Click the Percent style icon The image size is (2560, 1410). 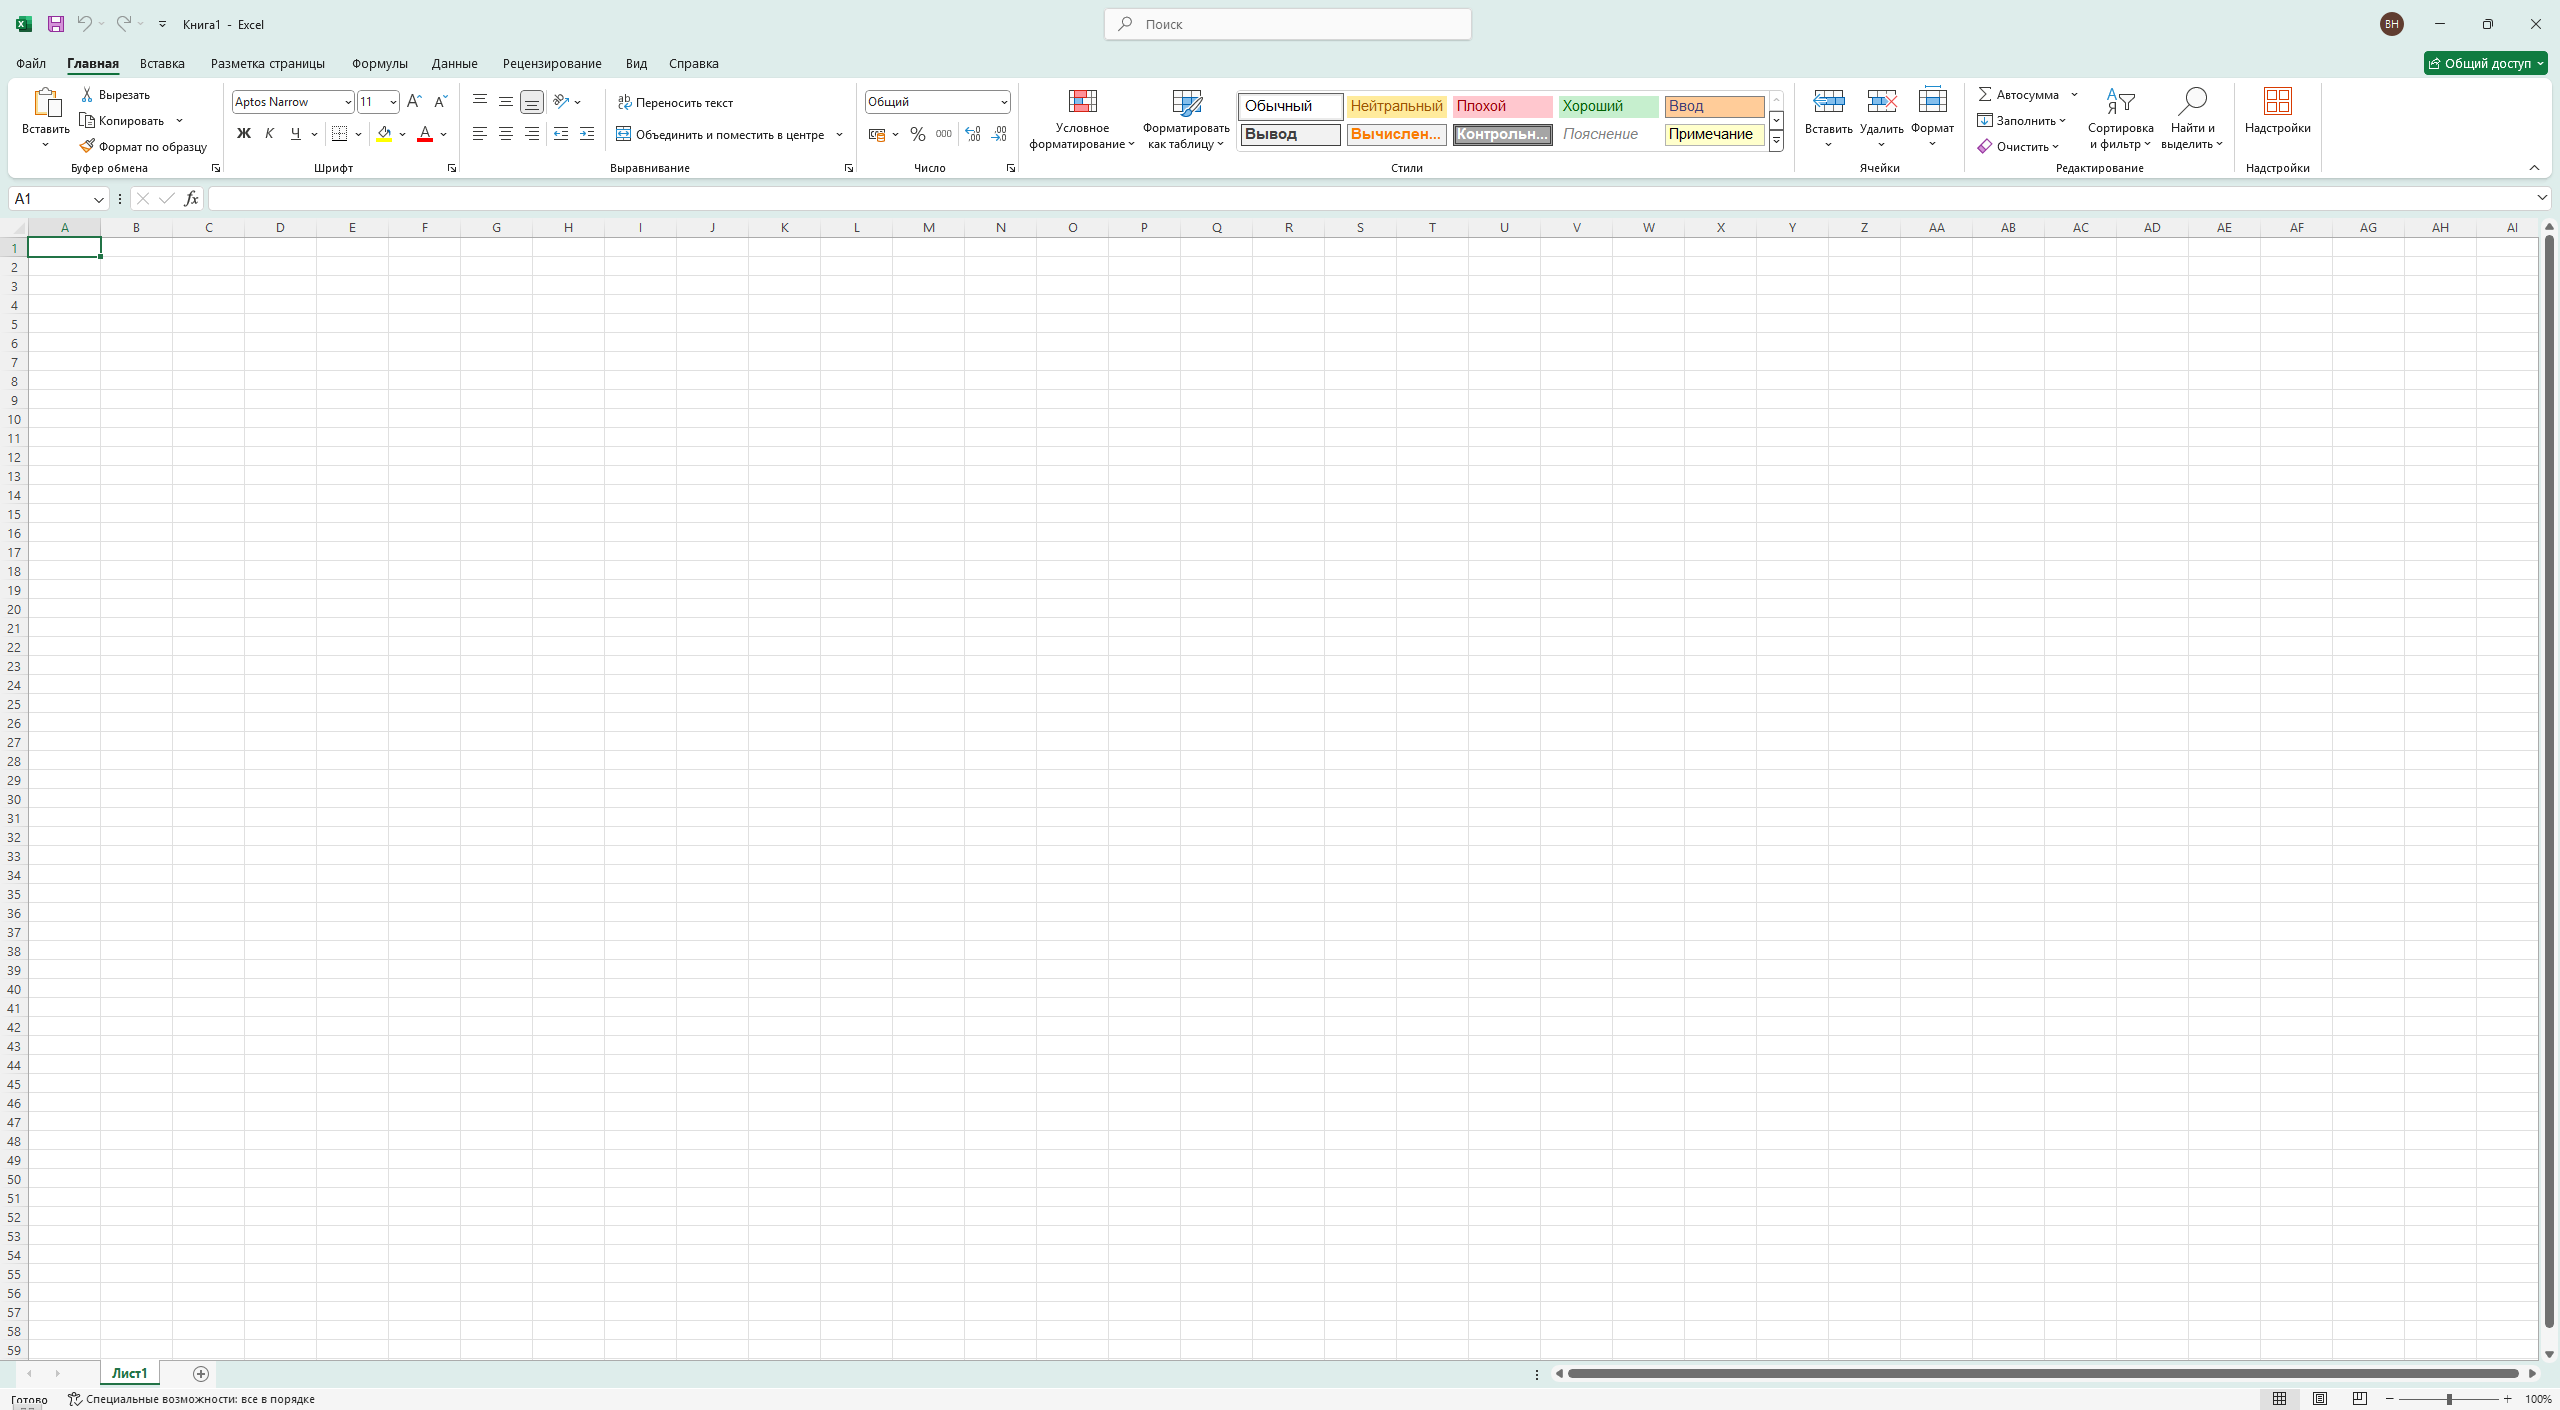(x=917, y=134)
